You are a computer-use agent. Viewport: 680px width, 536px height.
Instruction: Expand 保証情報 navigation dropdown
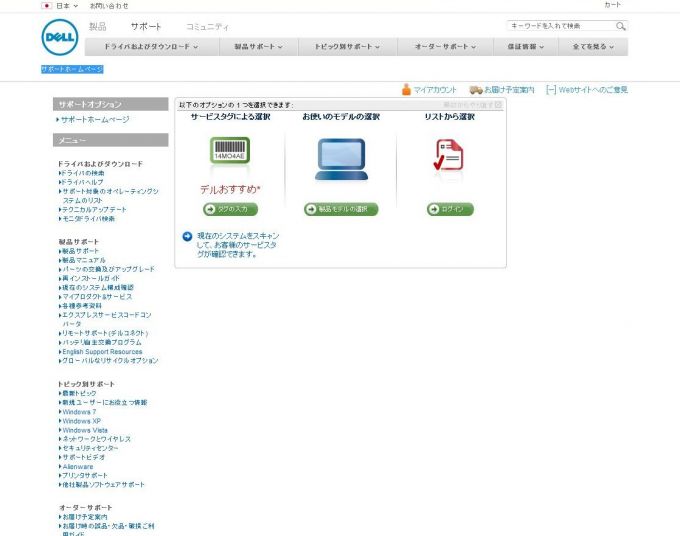coord(526,46)
